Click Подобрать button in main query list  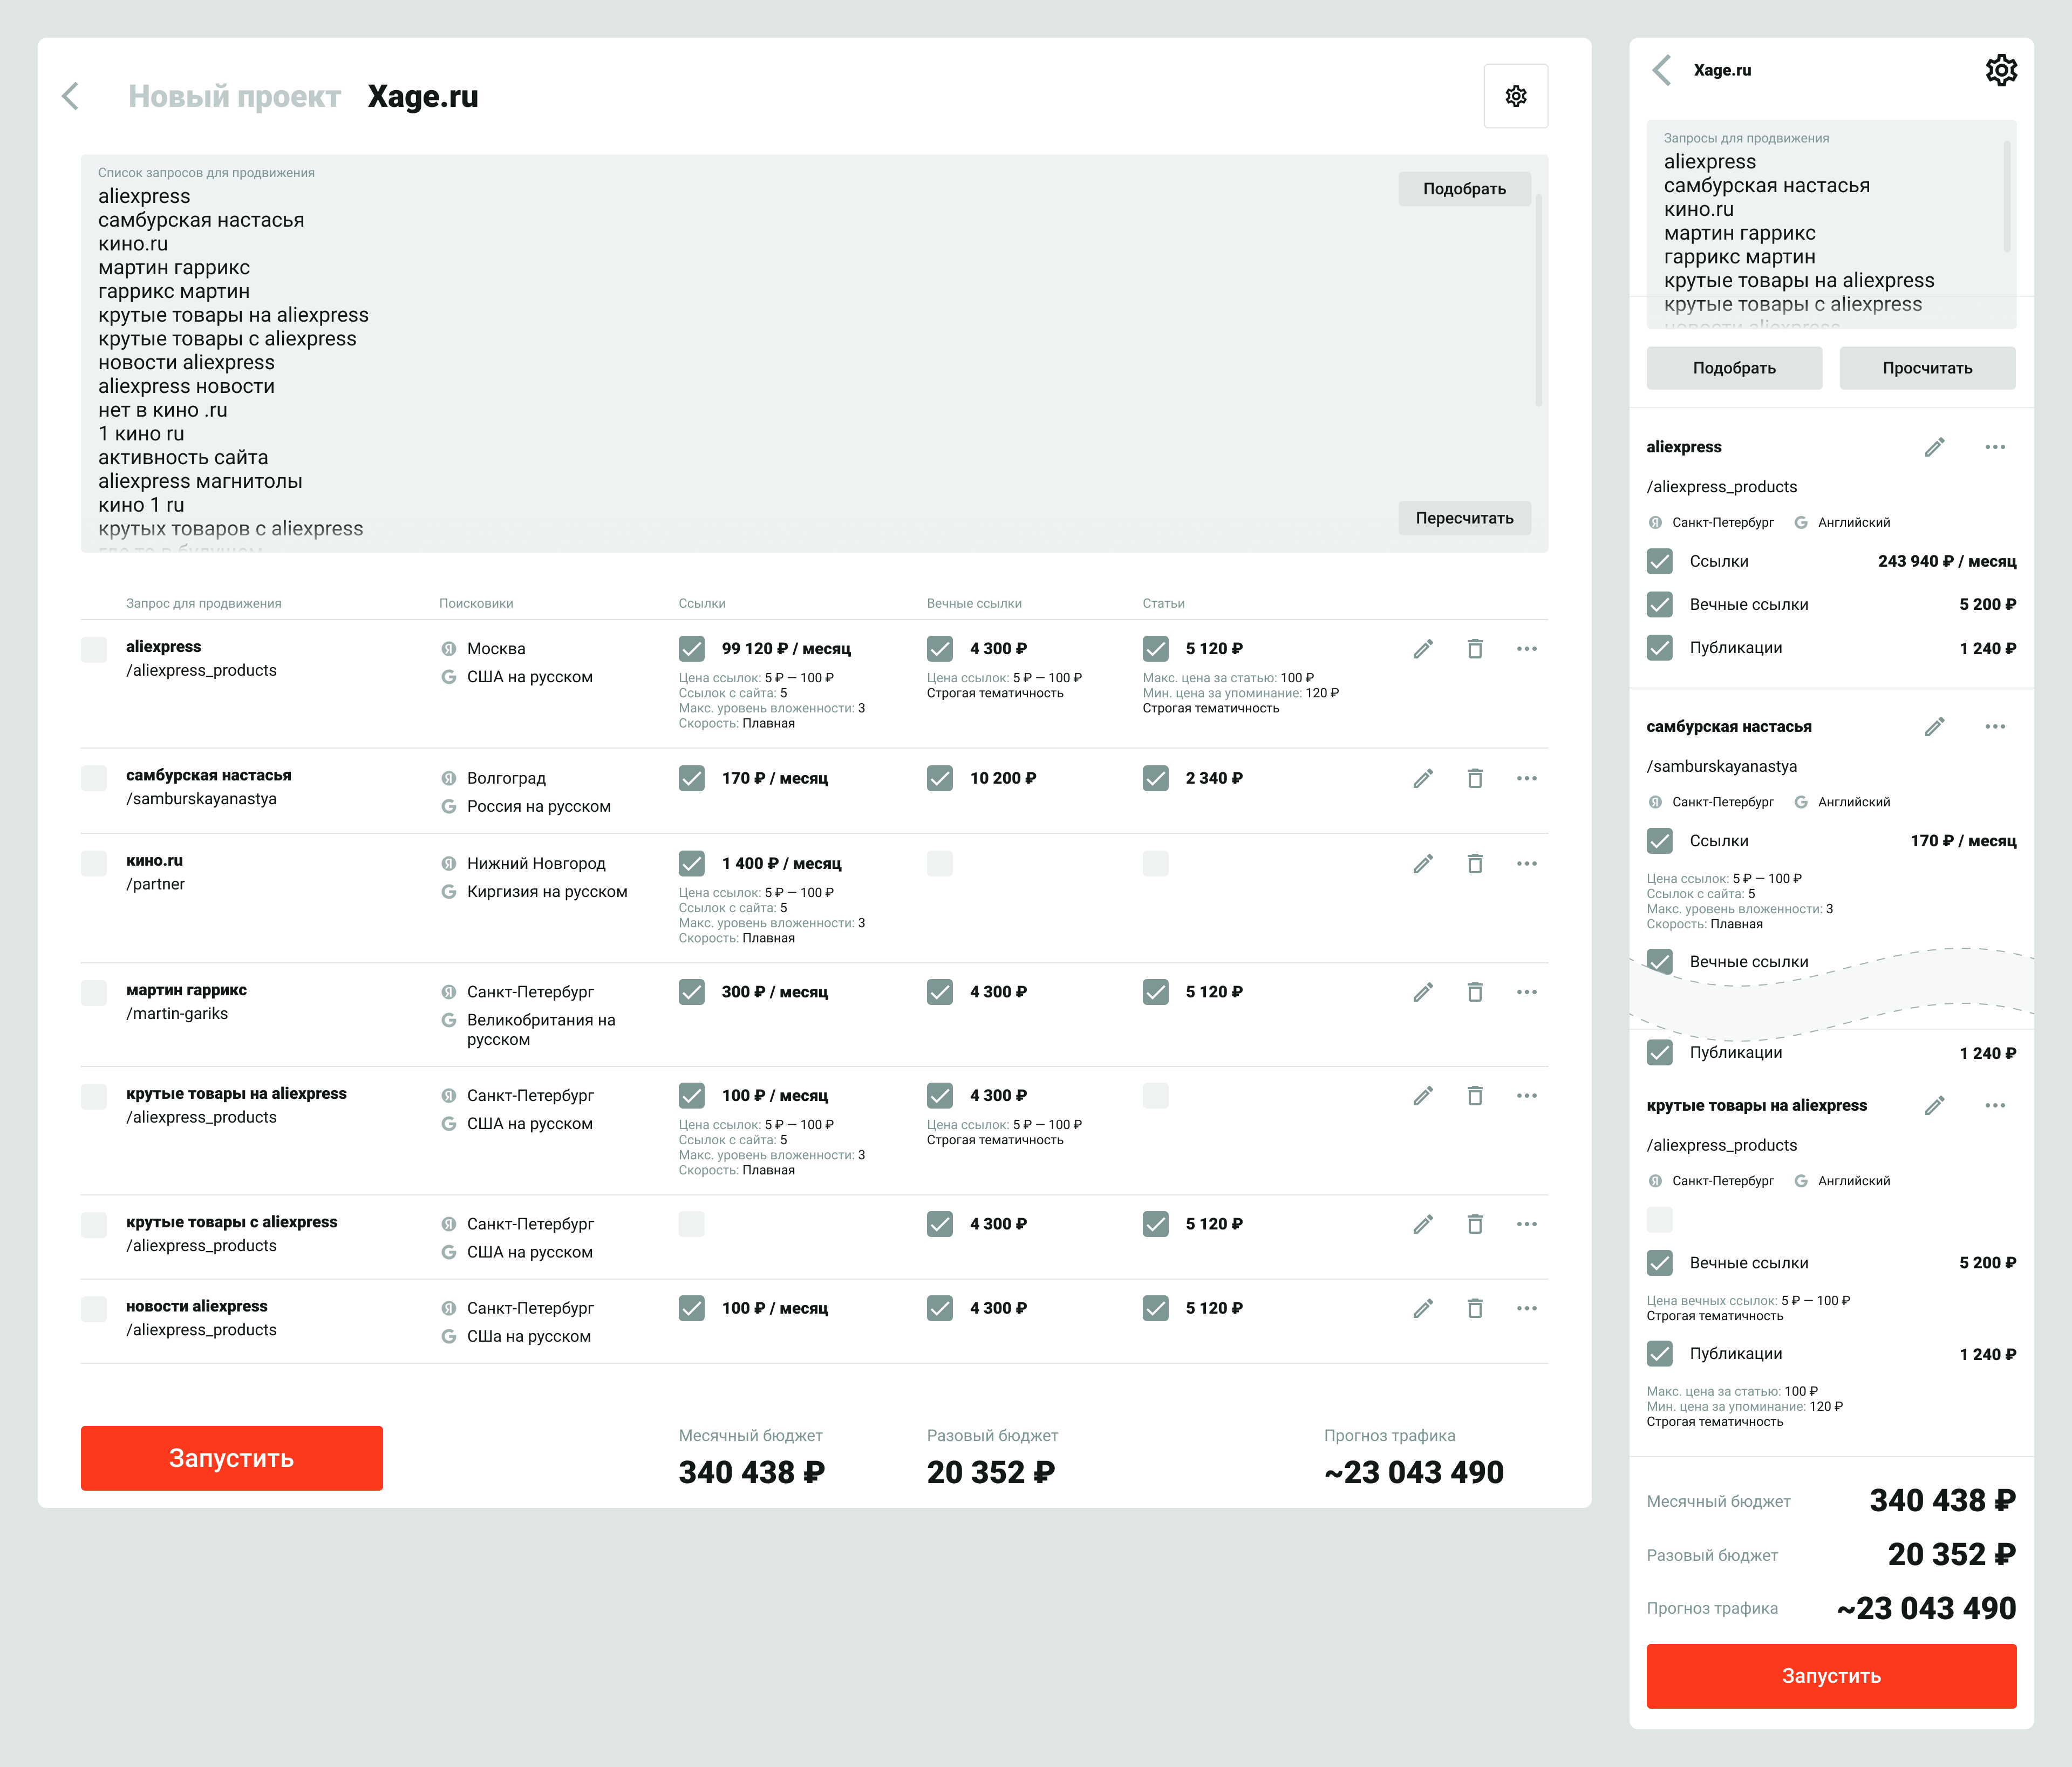[1464, 189]
